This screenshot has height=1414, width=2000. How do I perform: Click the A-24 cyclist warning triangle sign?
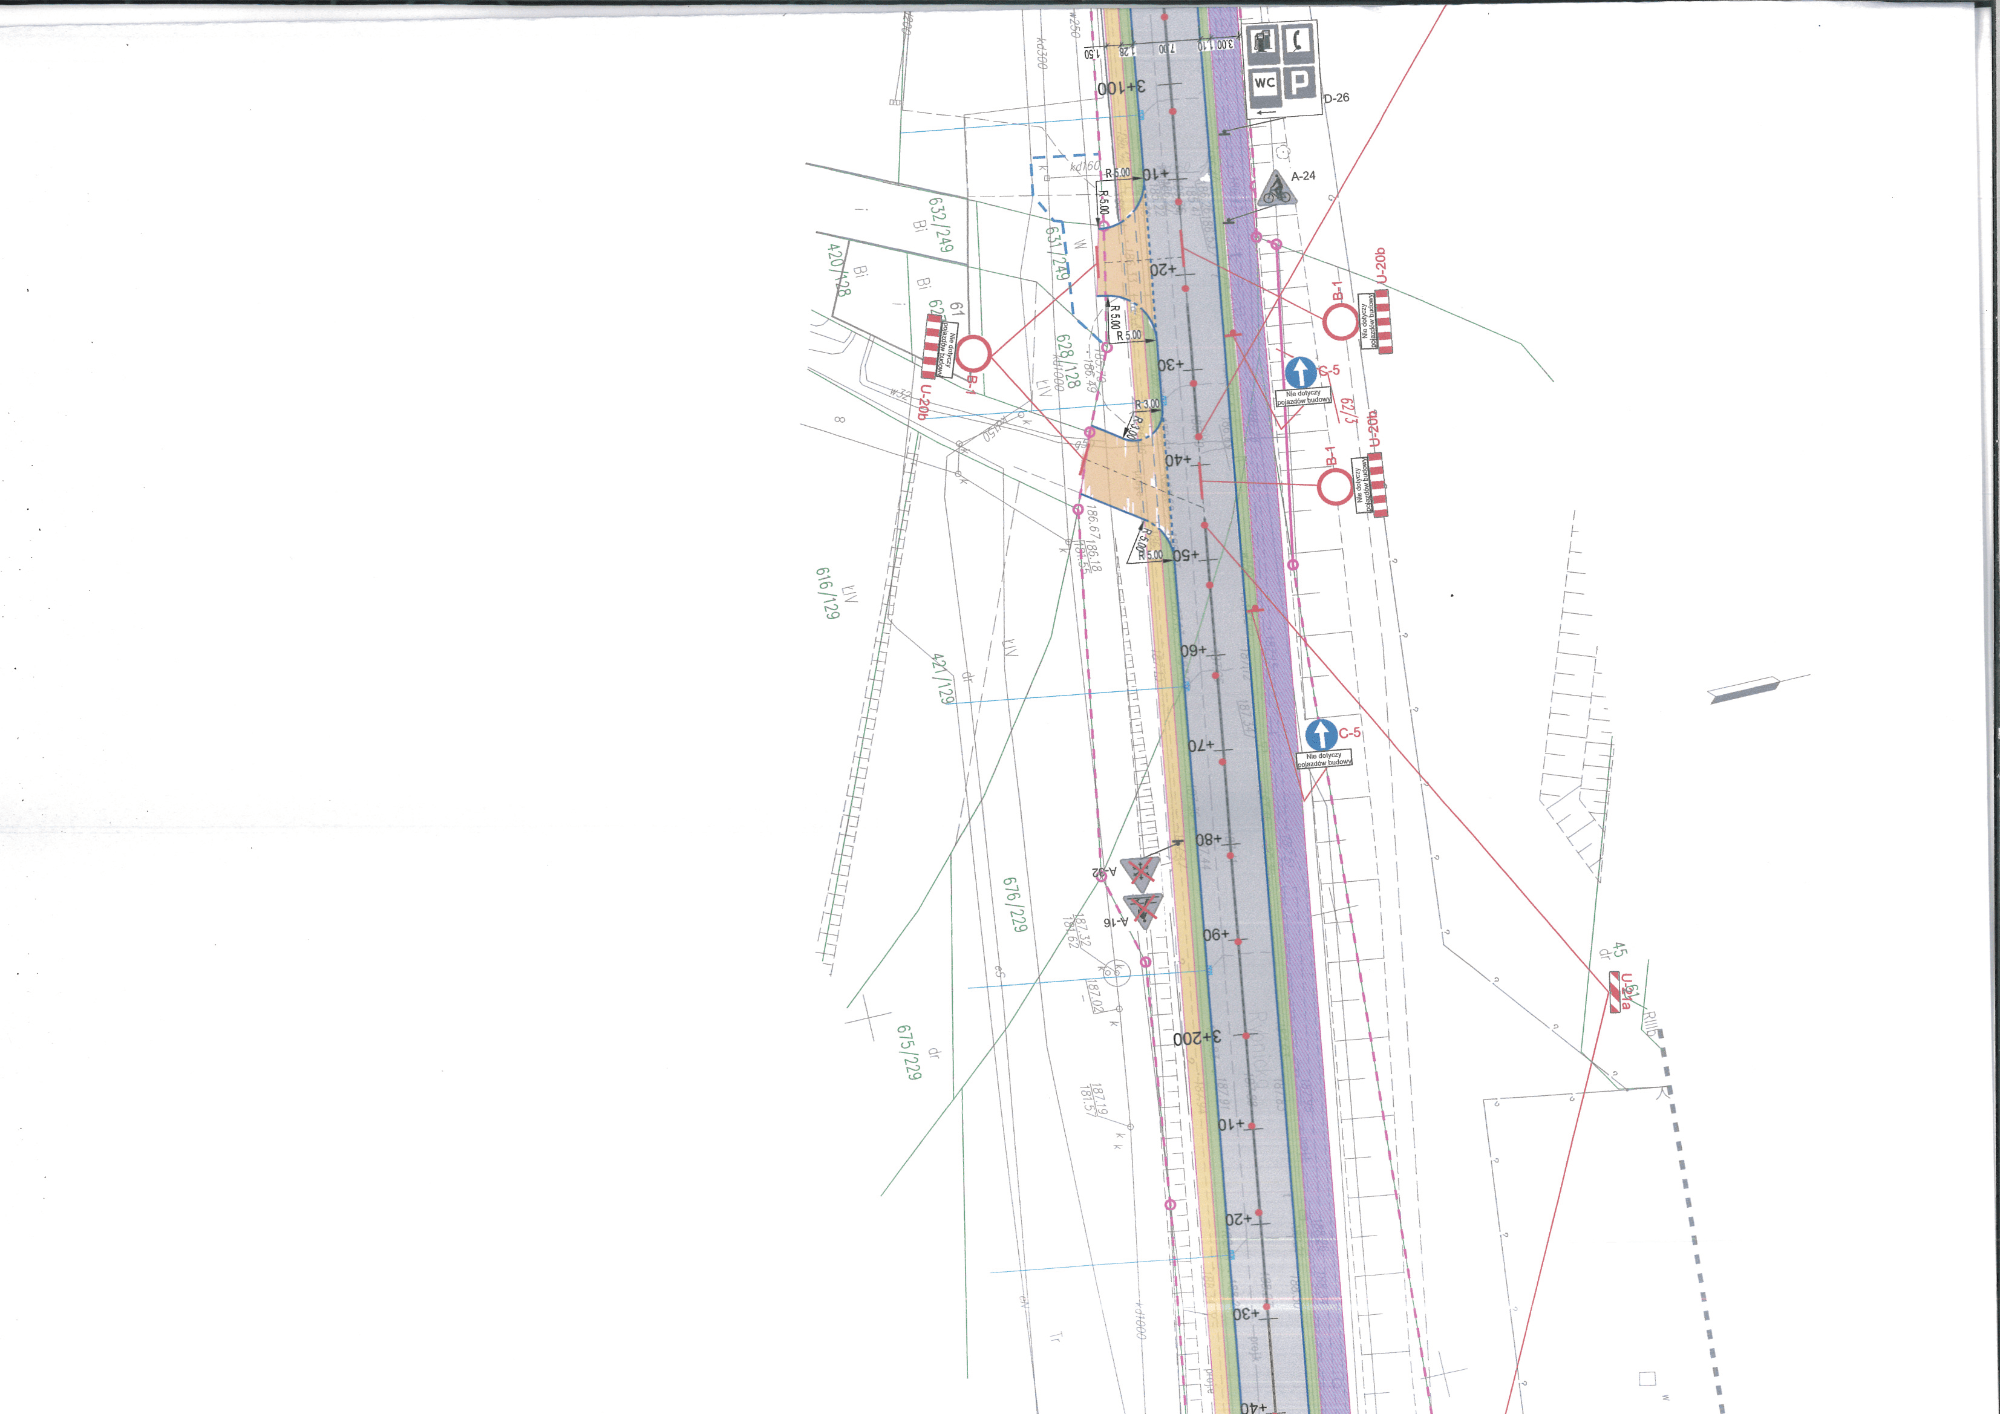click(1276, 190)
